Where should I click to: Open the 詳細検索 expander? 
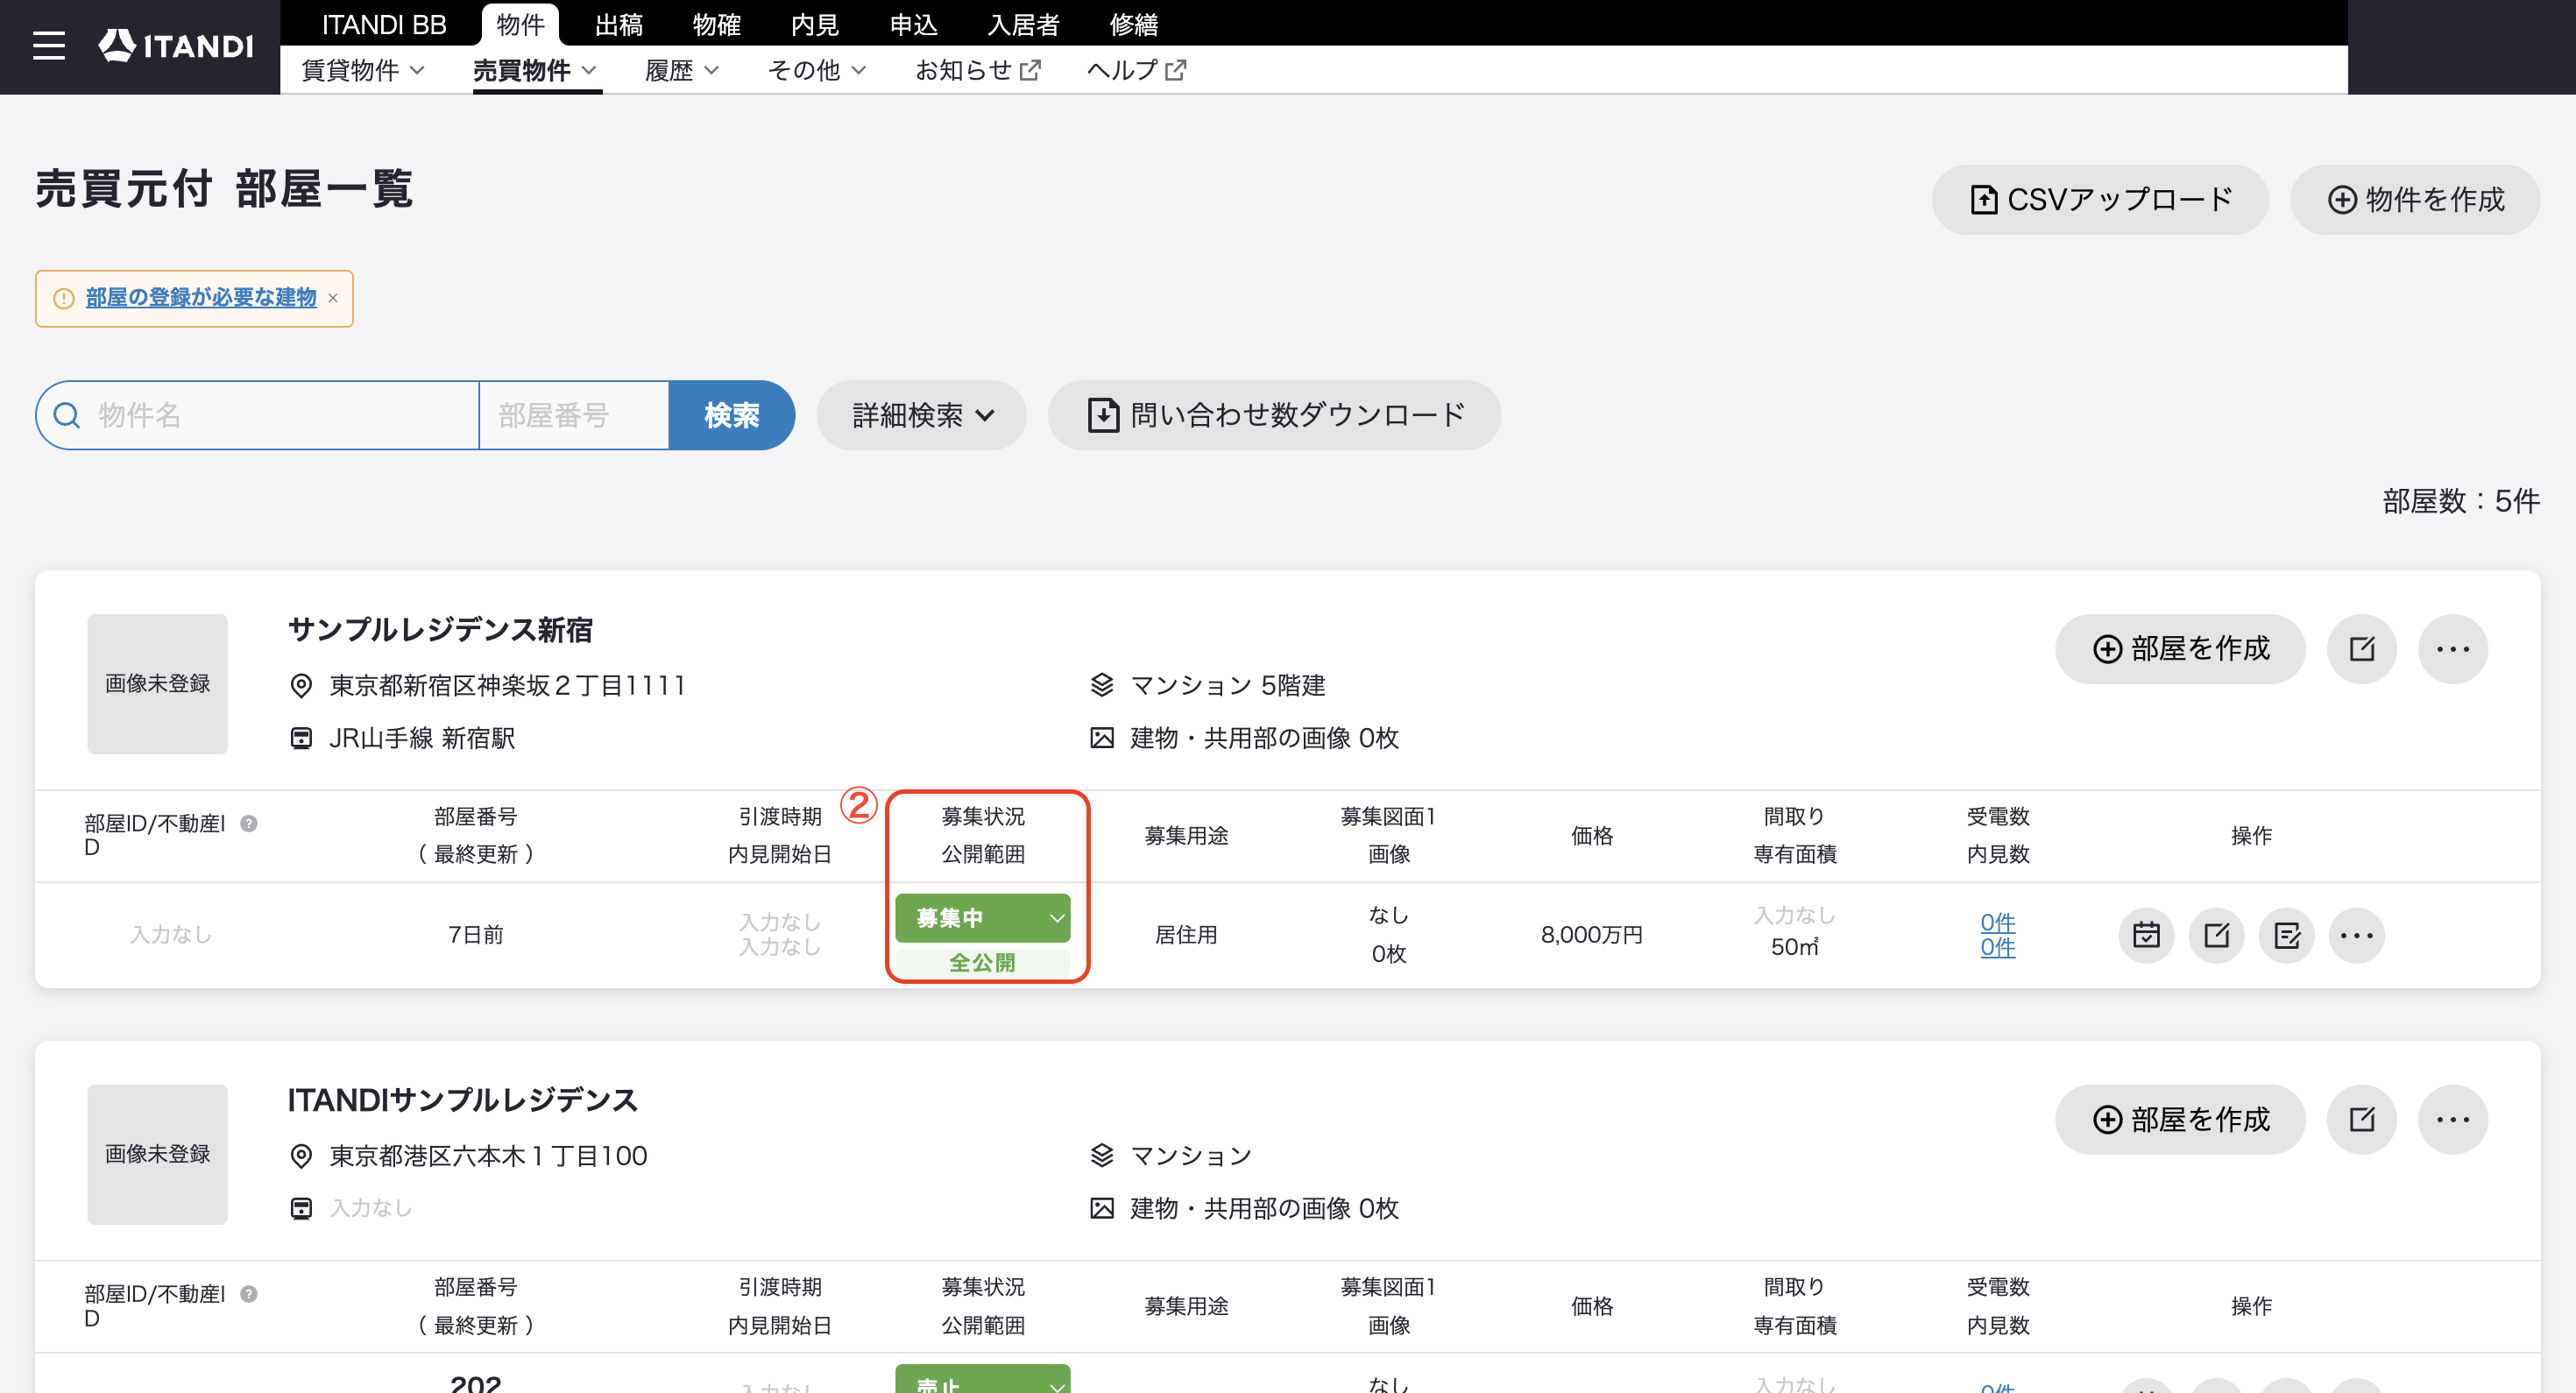click(x=921, y=415)
